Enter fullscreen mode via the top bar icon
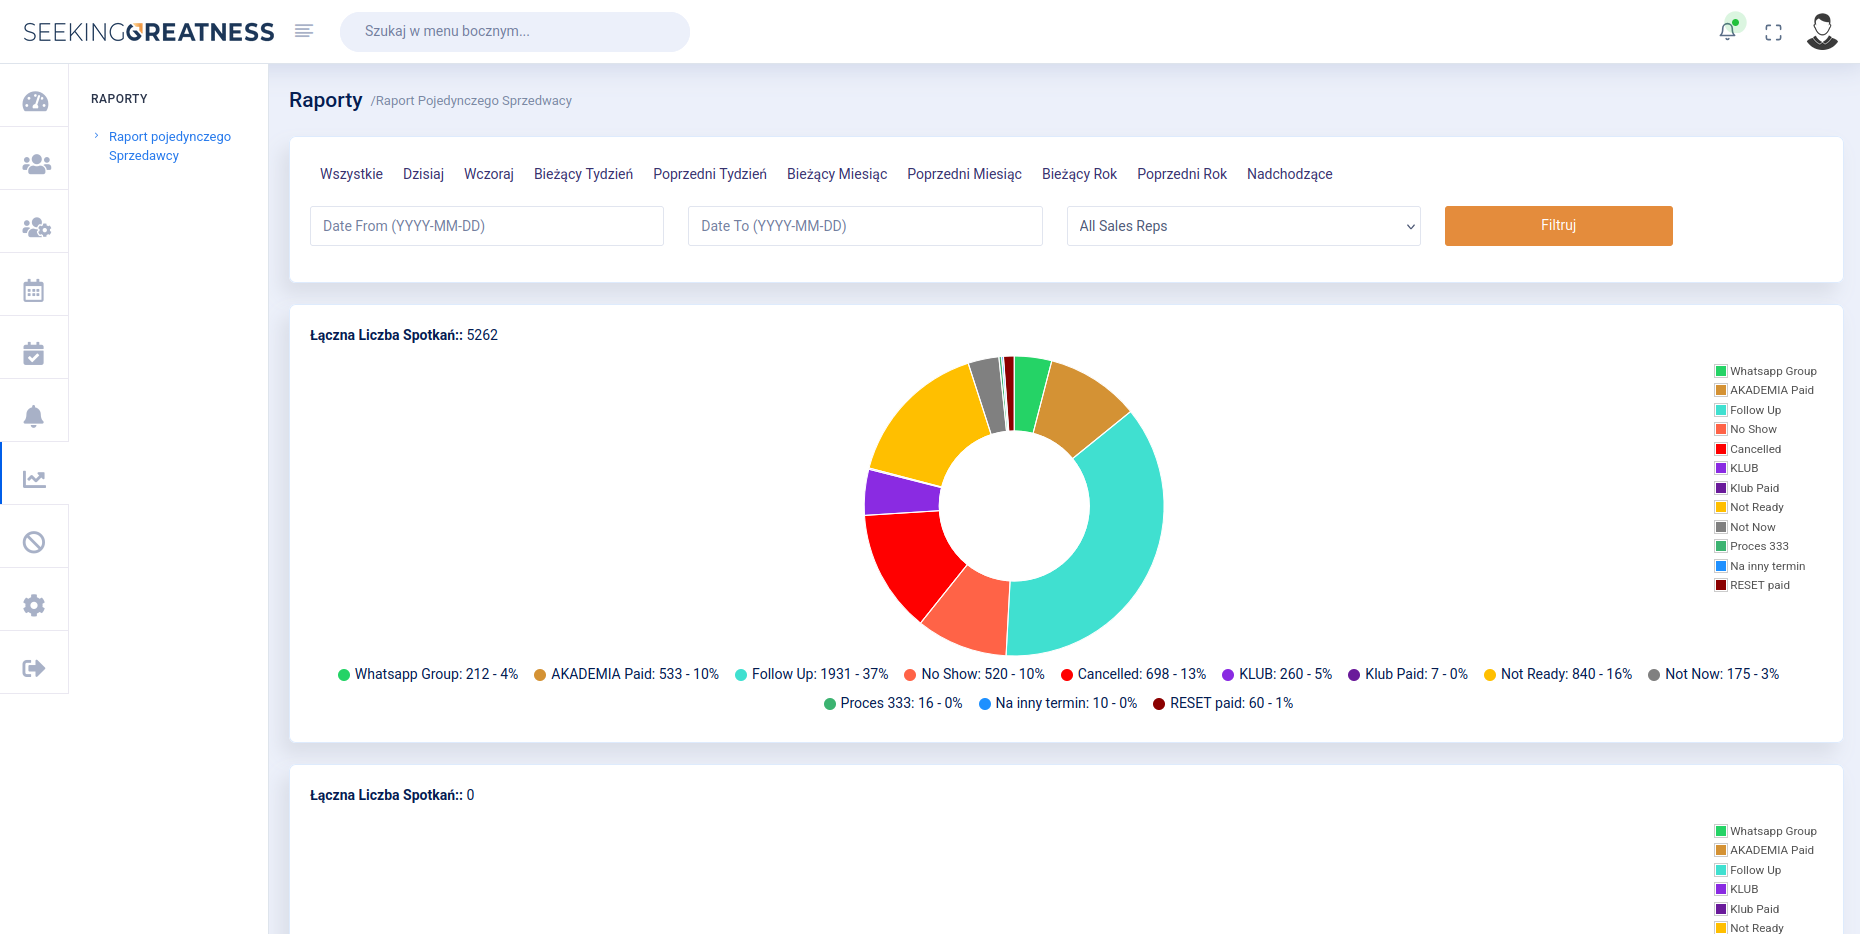This screenshot has height=934, width=1860. 1775,31
